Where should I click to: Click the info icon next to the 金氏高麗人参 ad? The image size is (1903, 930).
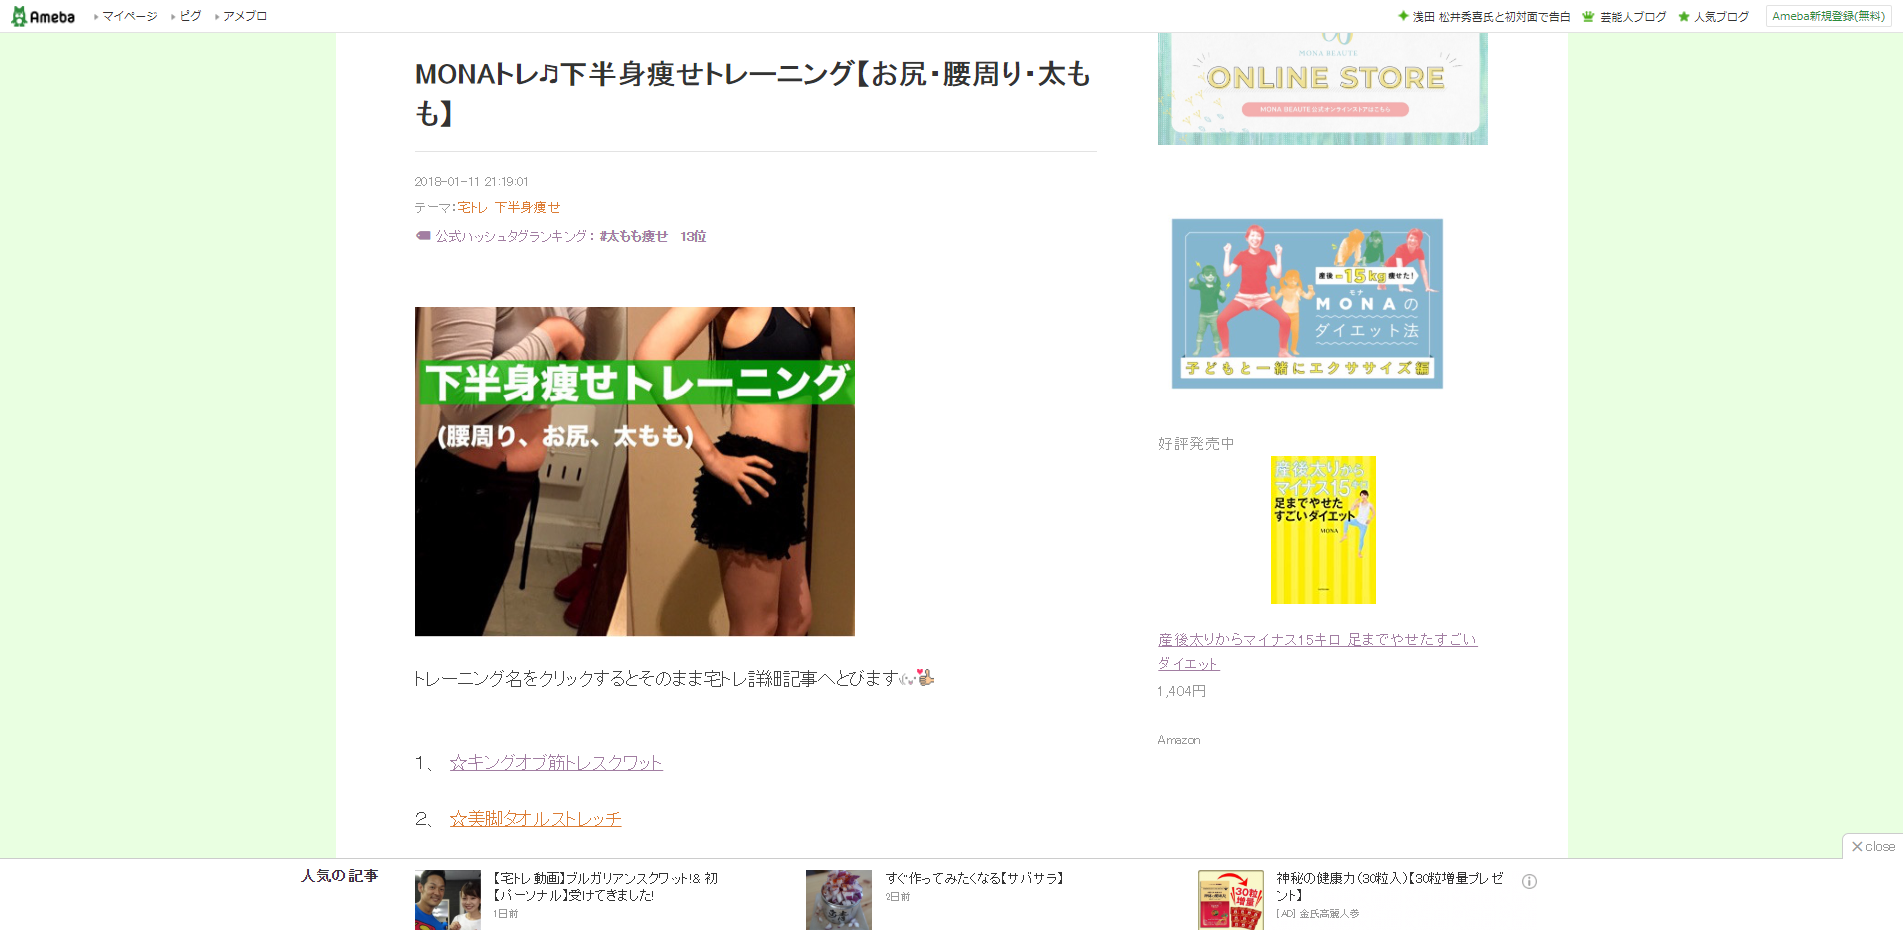tap(1529, 881)
